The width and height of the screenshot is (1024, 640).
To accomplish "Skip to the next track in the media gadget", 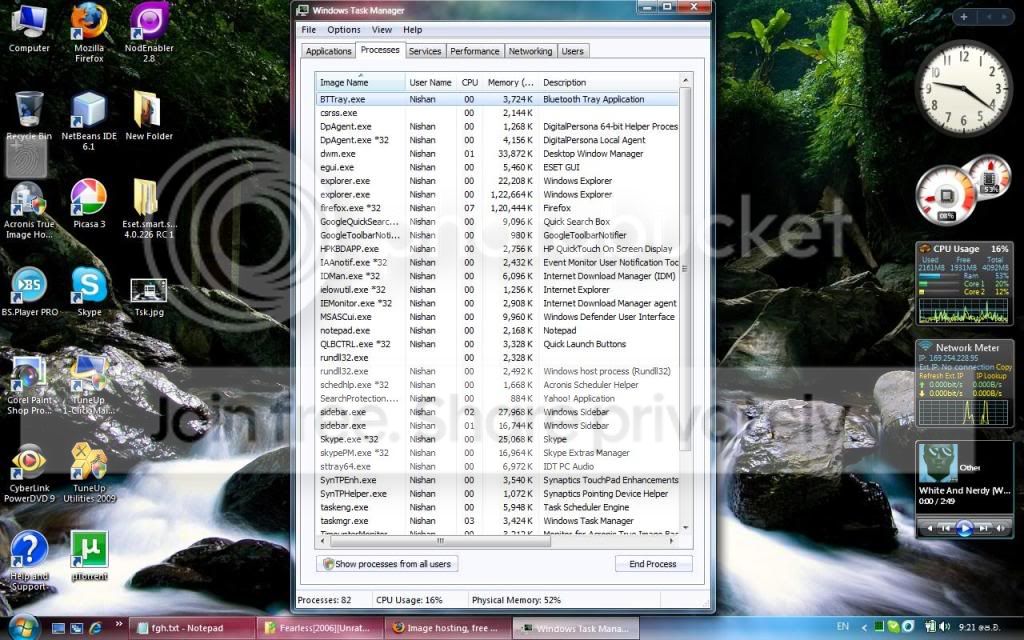I will click(984, 528).
